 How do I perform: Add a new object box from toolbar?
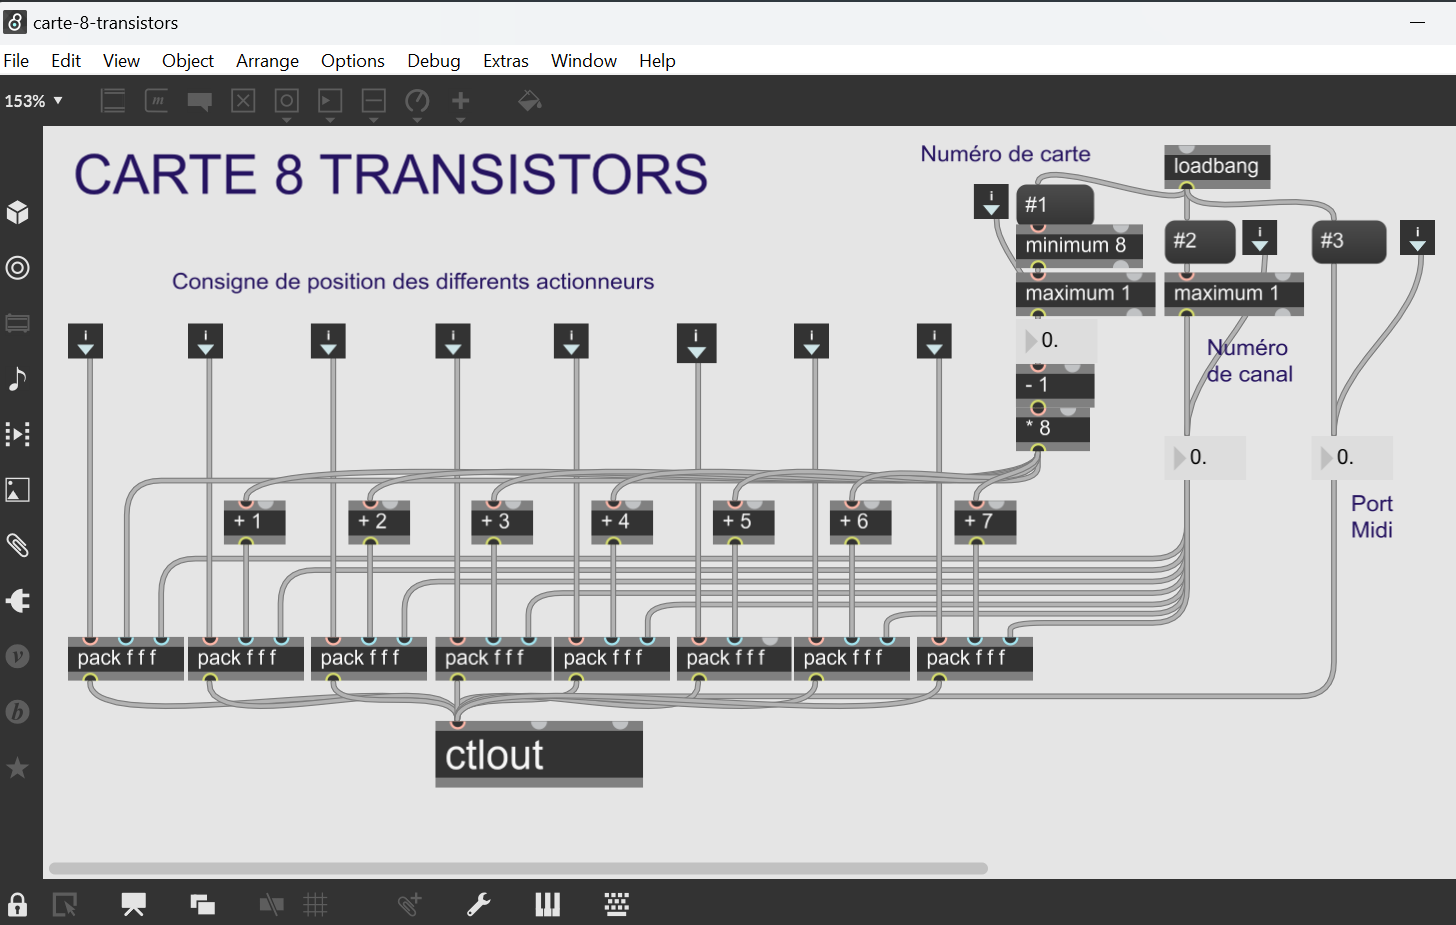[x=113, y=100]
